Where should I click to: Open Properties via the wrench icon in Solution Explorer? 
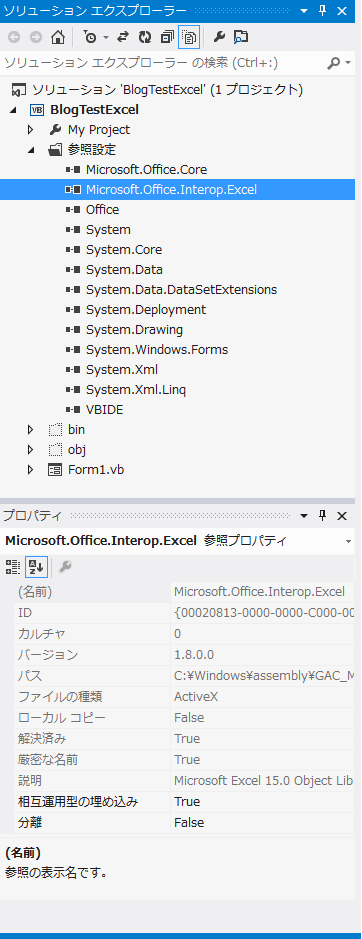click(x=219, y=37)
